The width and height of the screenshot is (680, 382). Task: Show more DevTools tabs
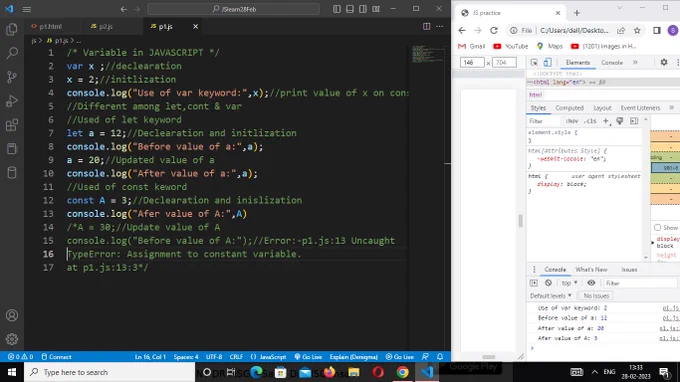coord(635,62)
